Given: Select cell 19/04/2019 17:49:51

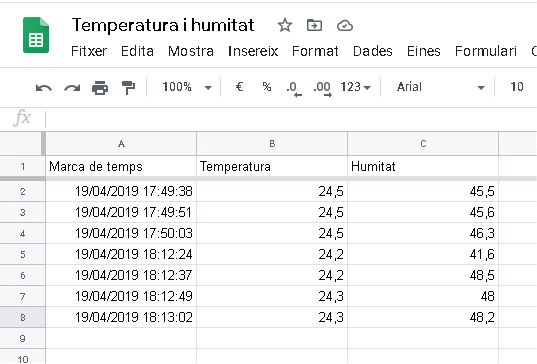Looking at the screenshot, I should coord(121,213).
